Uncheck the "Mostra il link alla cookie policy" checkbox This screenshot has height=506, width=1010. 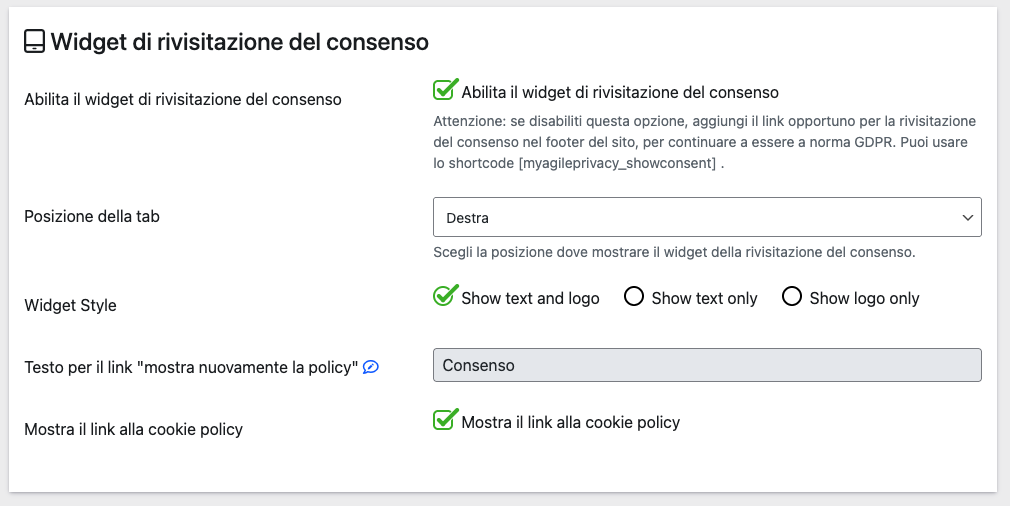(444, 421)
